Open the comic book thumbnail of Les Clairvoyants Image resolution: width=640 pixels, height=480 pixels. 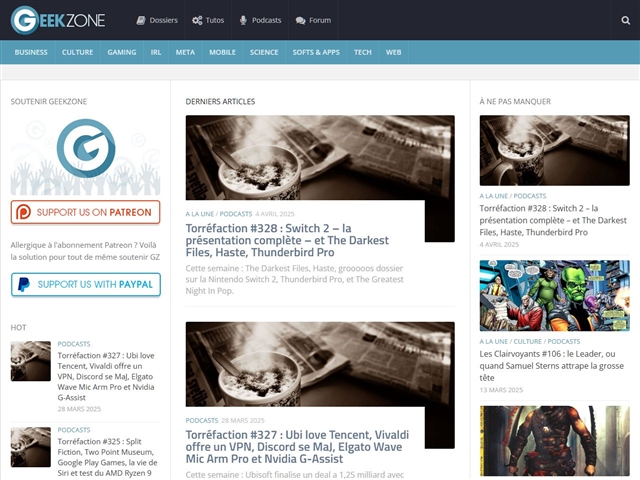(x=554, y=296)
